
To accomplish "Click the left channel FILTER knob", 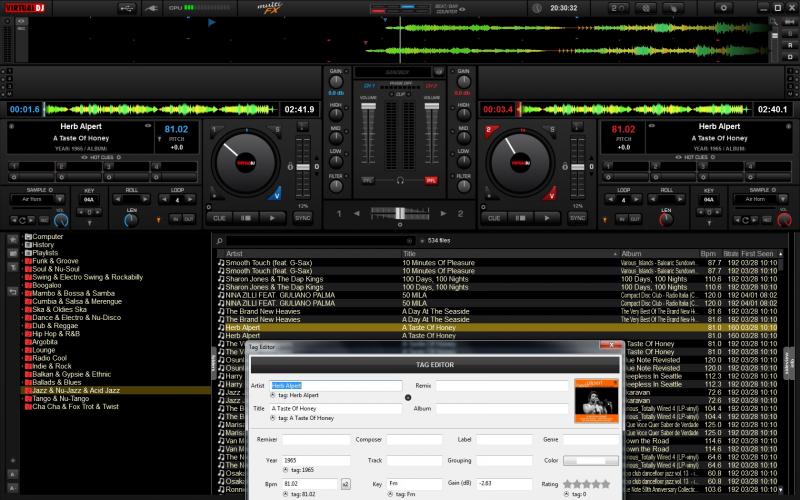I will (x=336, y=186).
